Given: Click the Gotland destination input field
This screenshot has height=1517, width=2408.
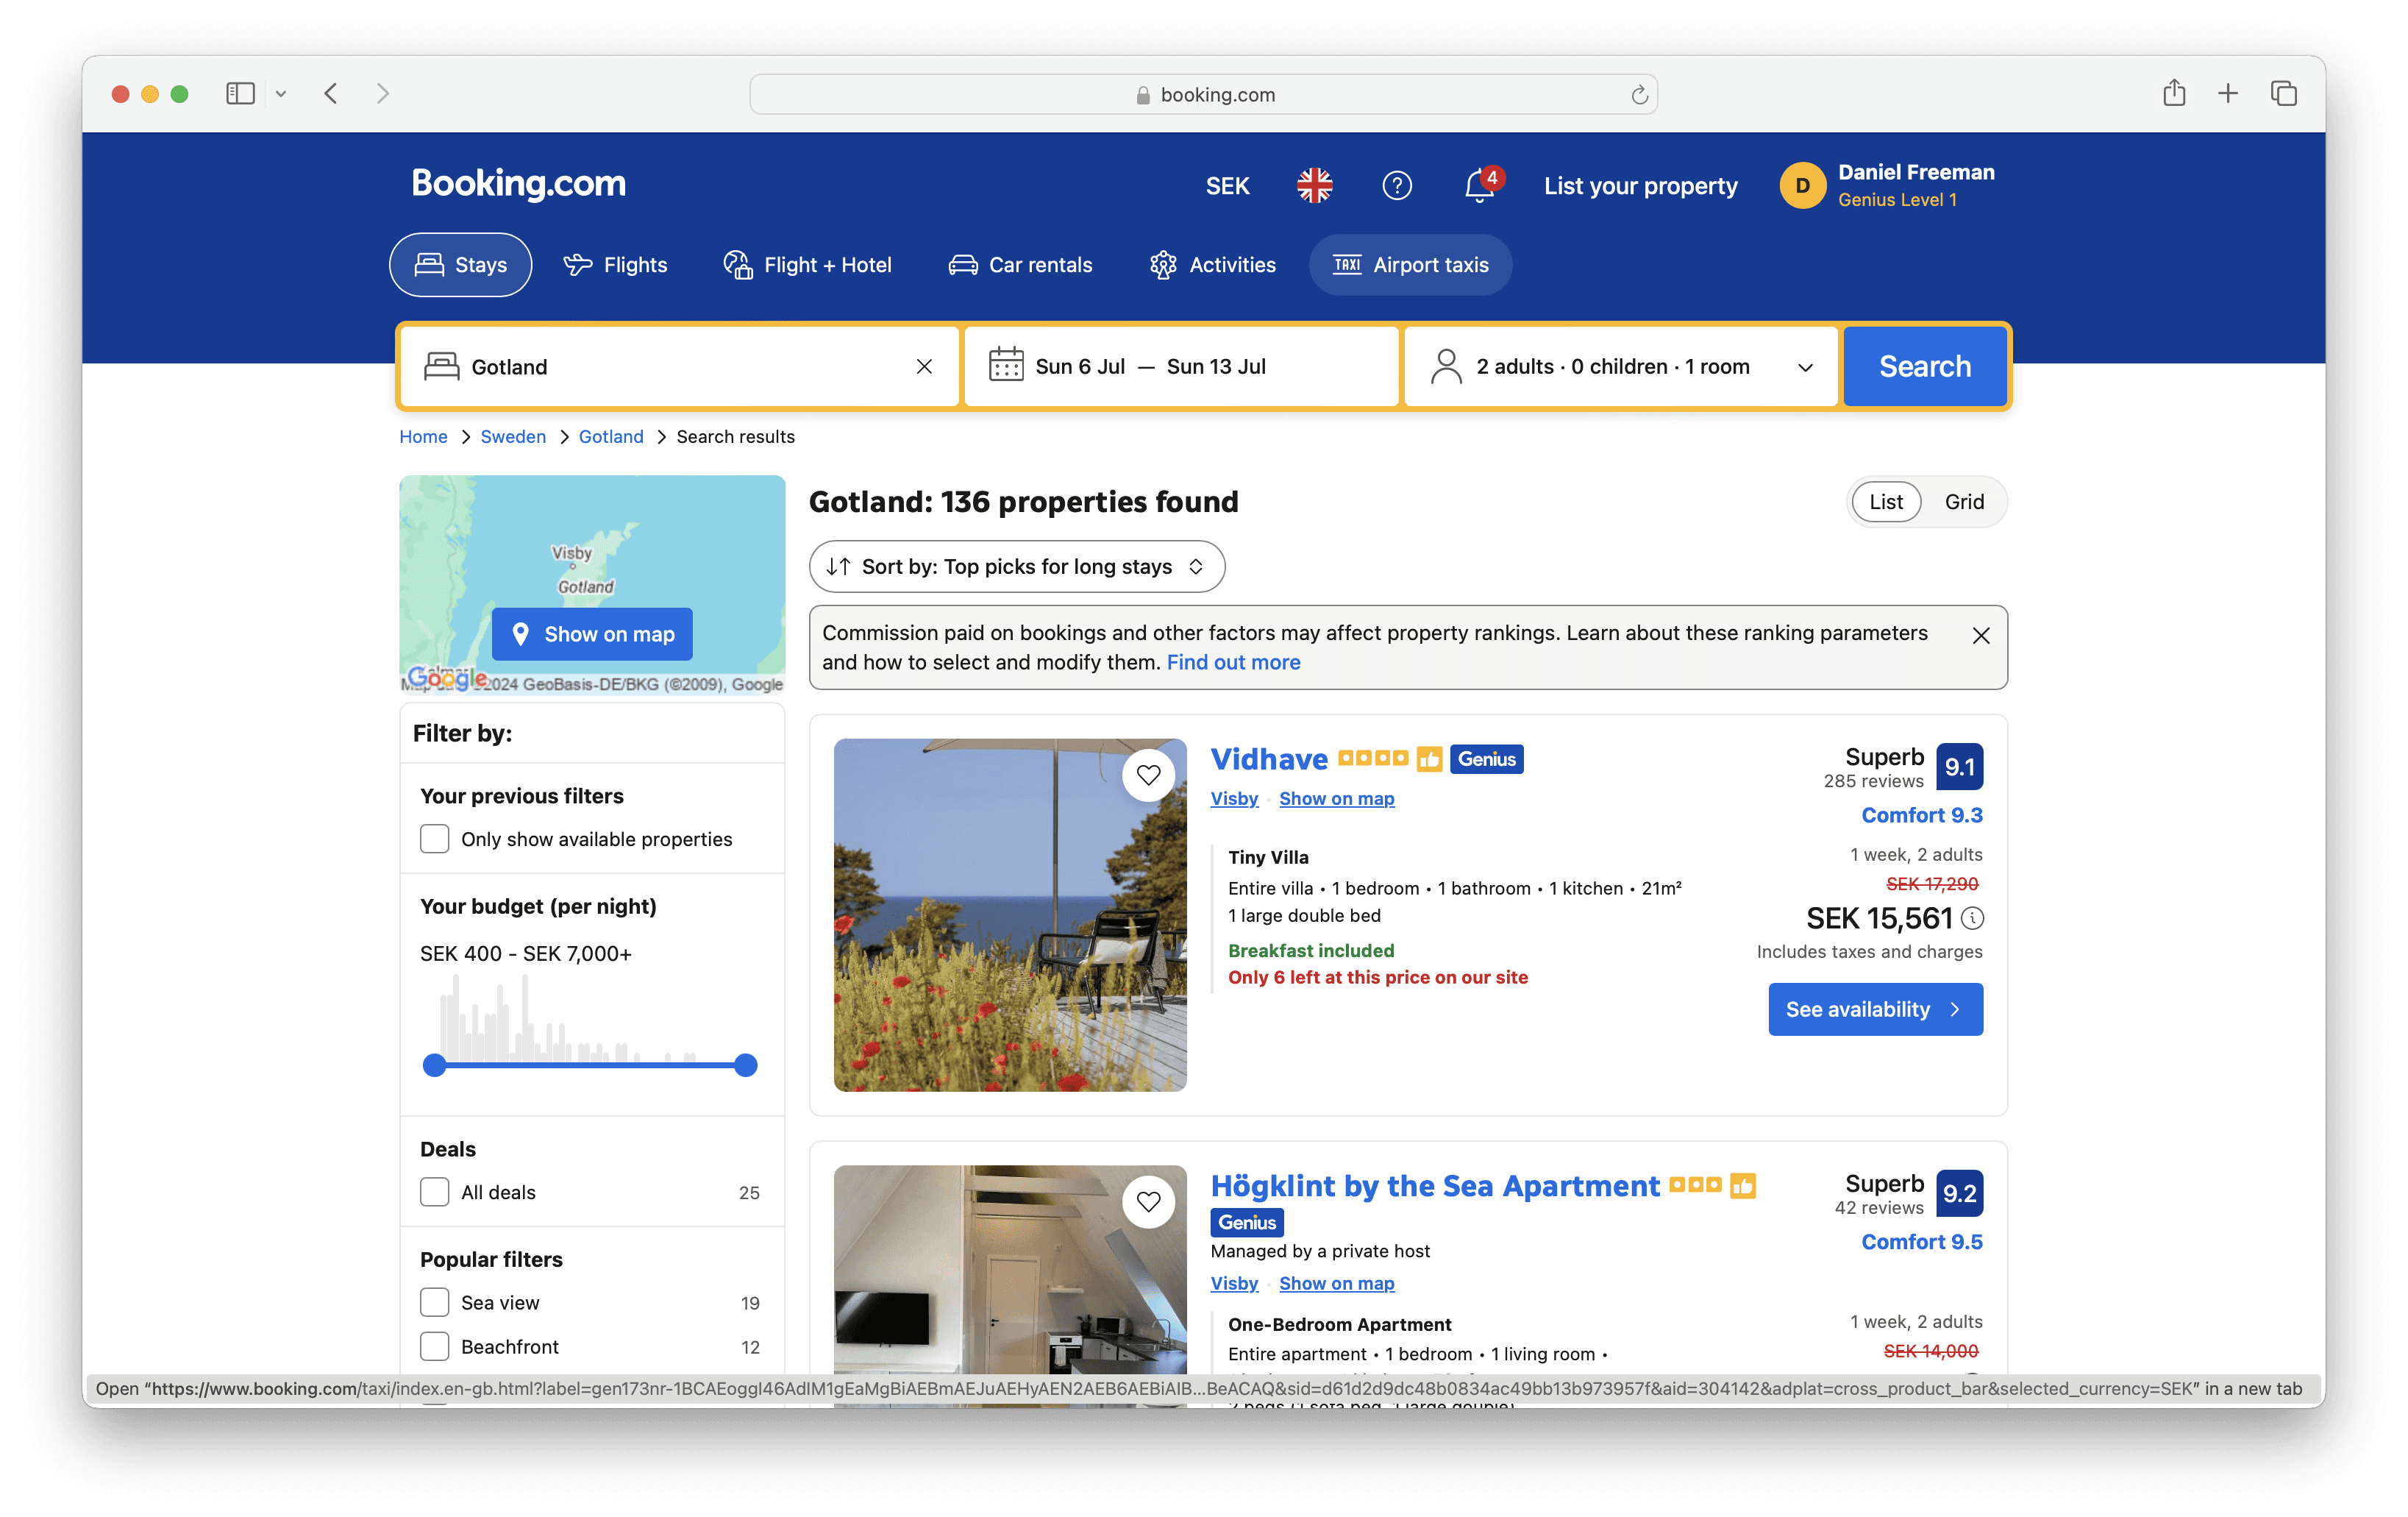Looking at the screenshot, I should 680,366.
